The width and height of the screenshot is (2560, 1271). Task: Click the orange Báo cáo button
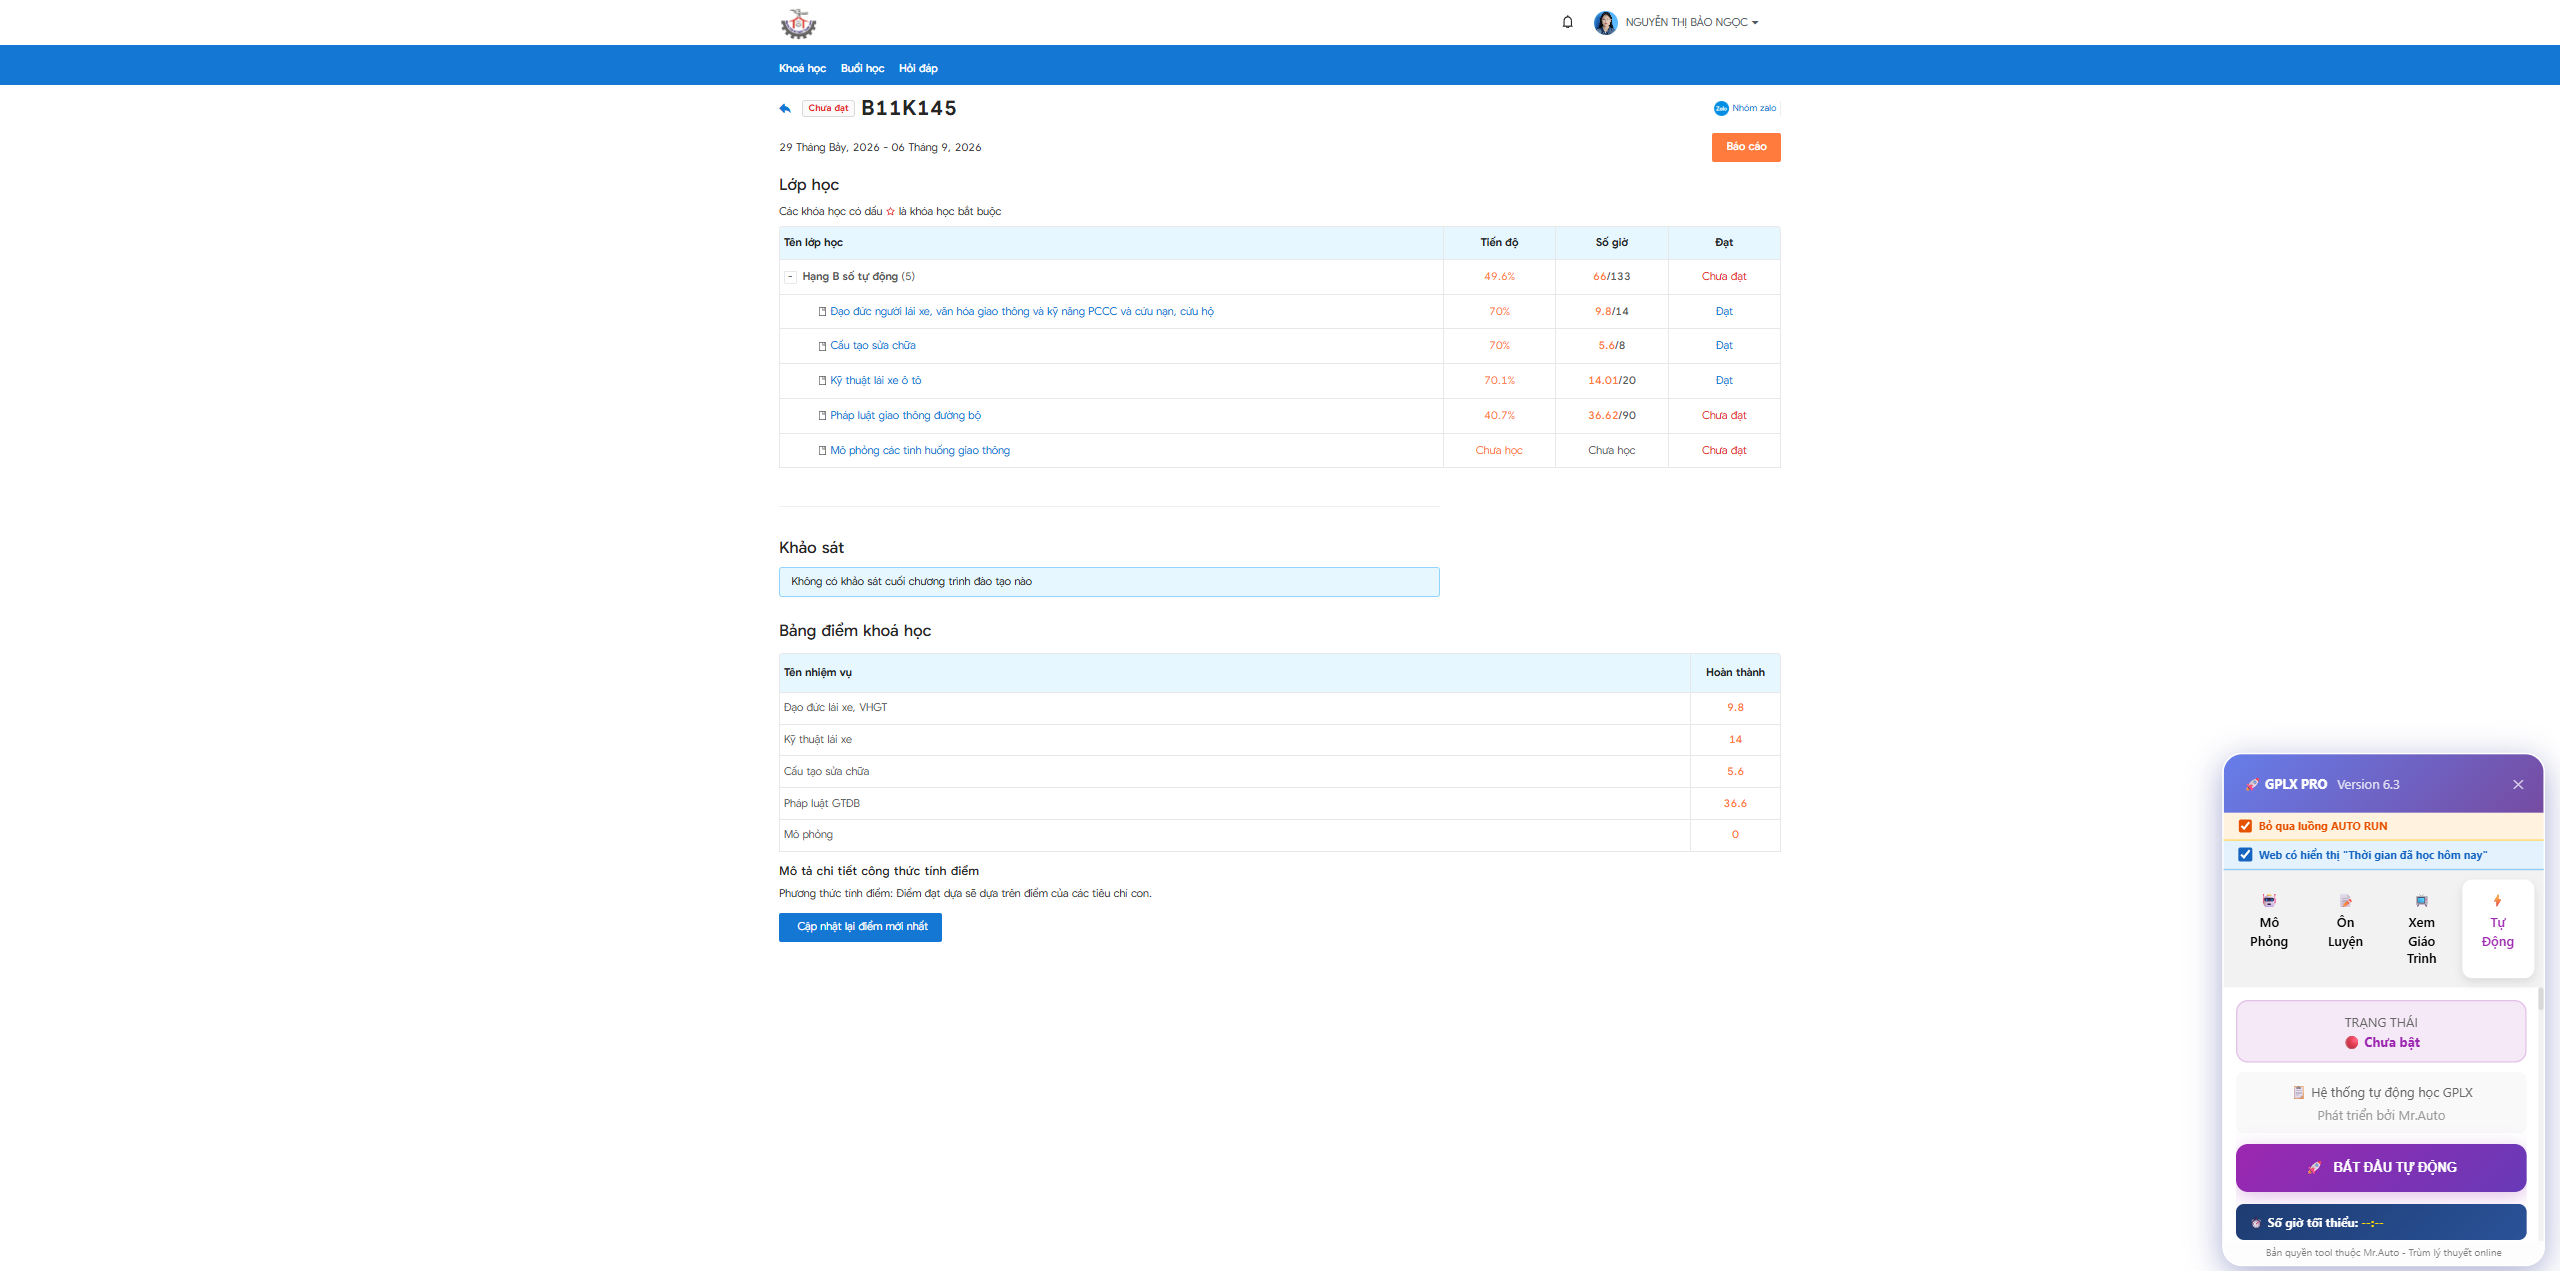(1746, 147)
